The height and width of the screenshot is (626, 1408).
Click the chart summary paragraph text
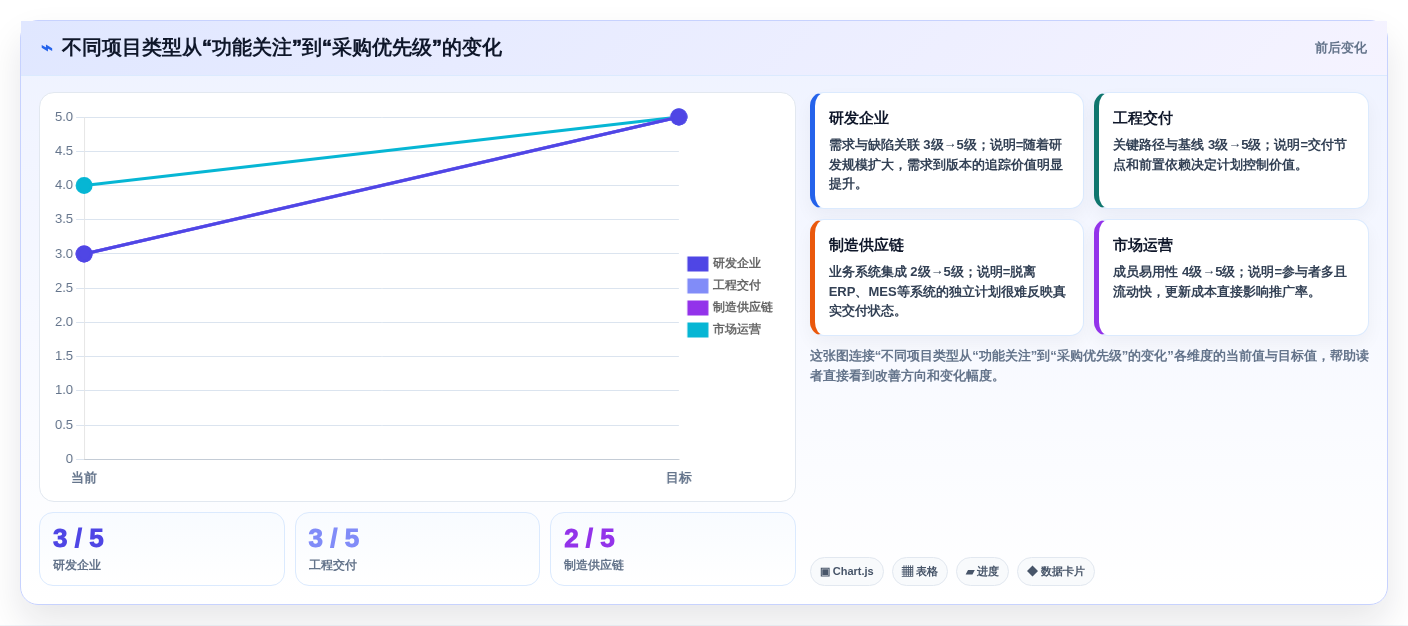point(1089,366)
